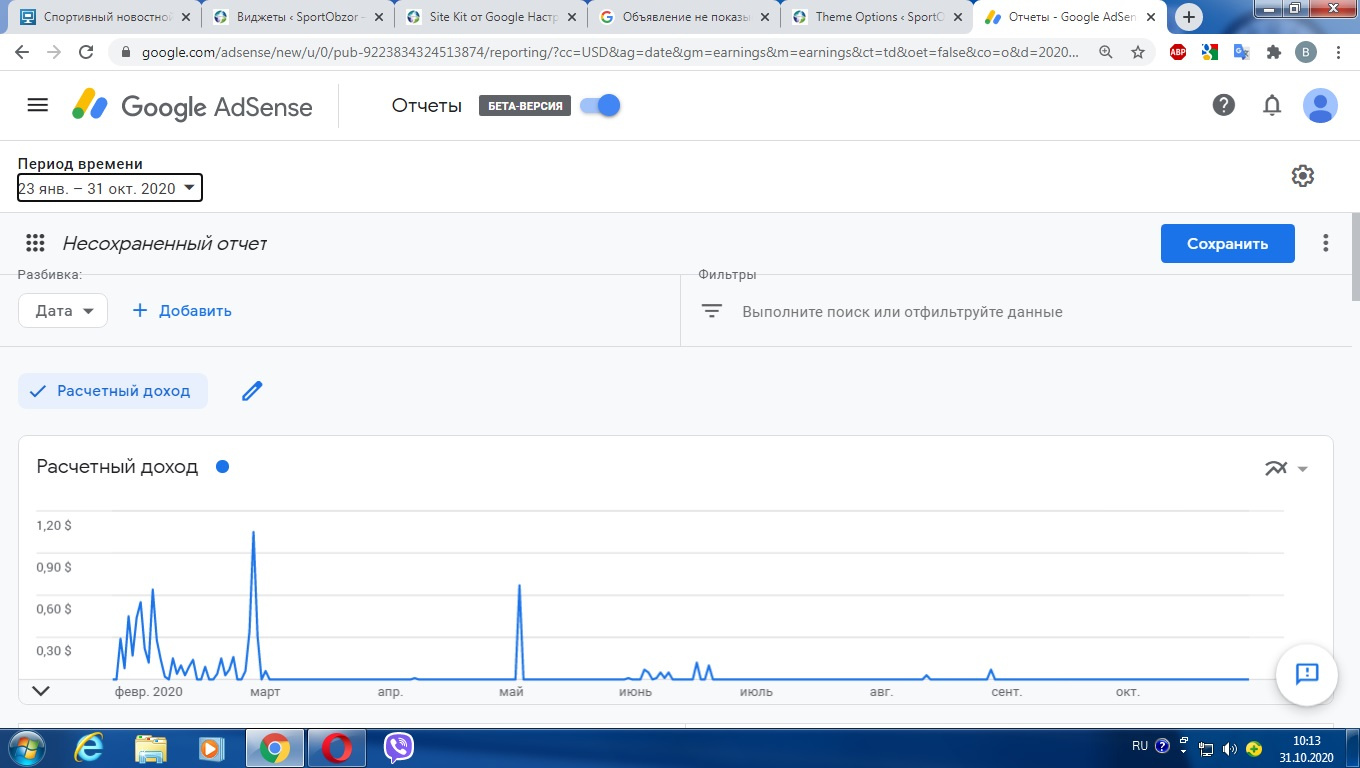Screen dimensions: 1360x768
Task: Open Viber from the taskbar
Action: (x=399, y=747)
